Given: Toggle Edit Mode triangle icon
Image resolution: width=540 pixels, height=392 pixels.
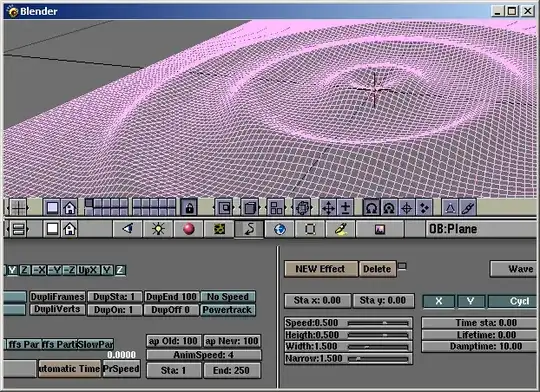Looking at the screenshot, I should (x=450, y=208).
